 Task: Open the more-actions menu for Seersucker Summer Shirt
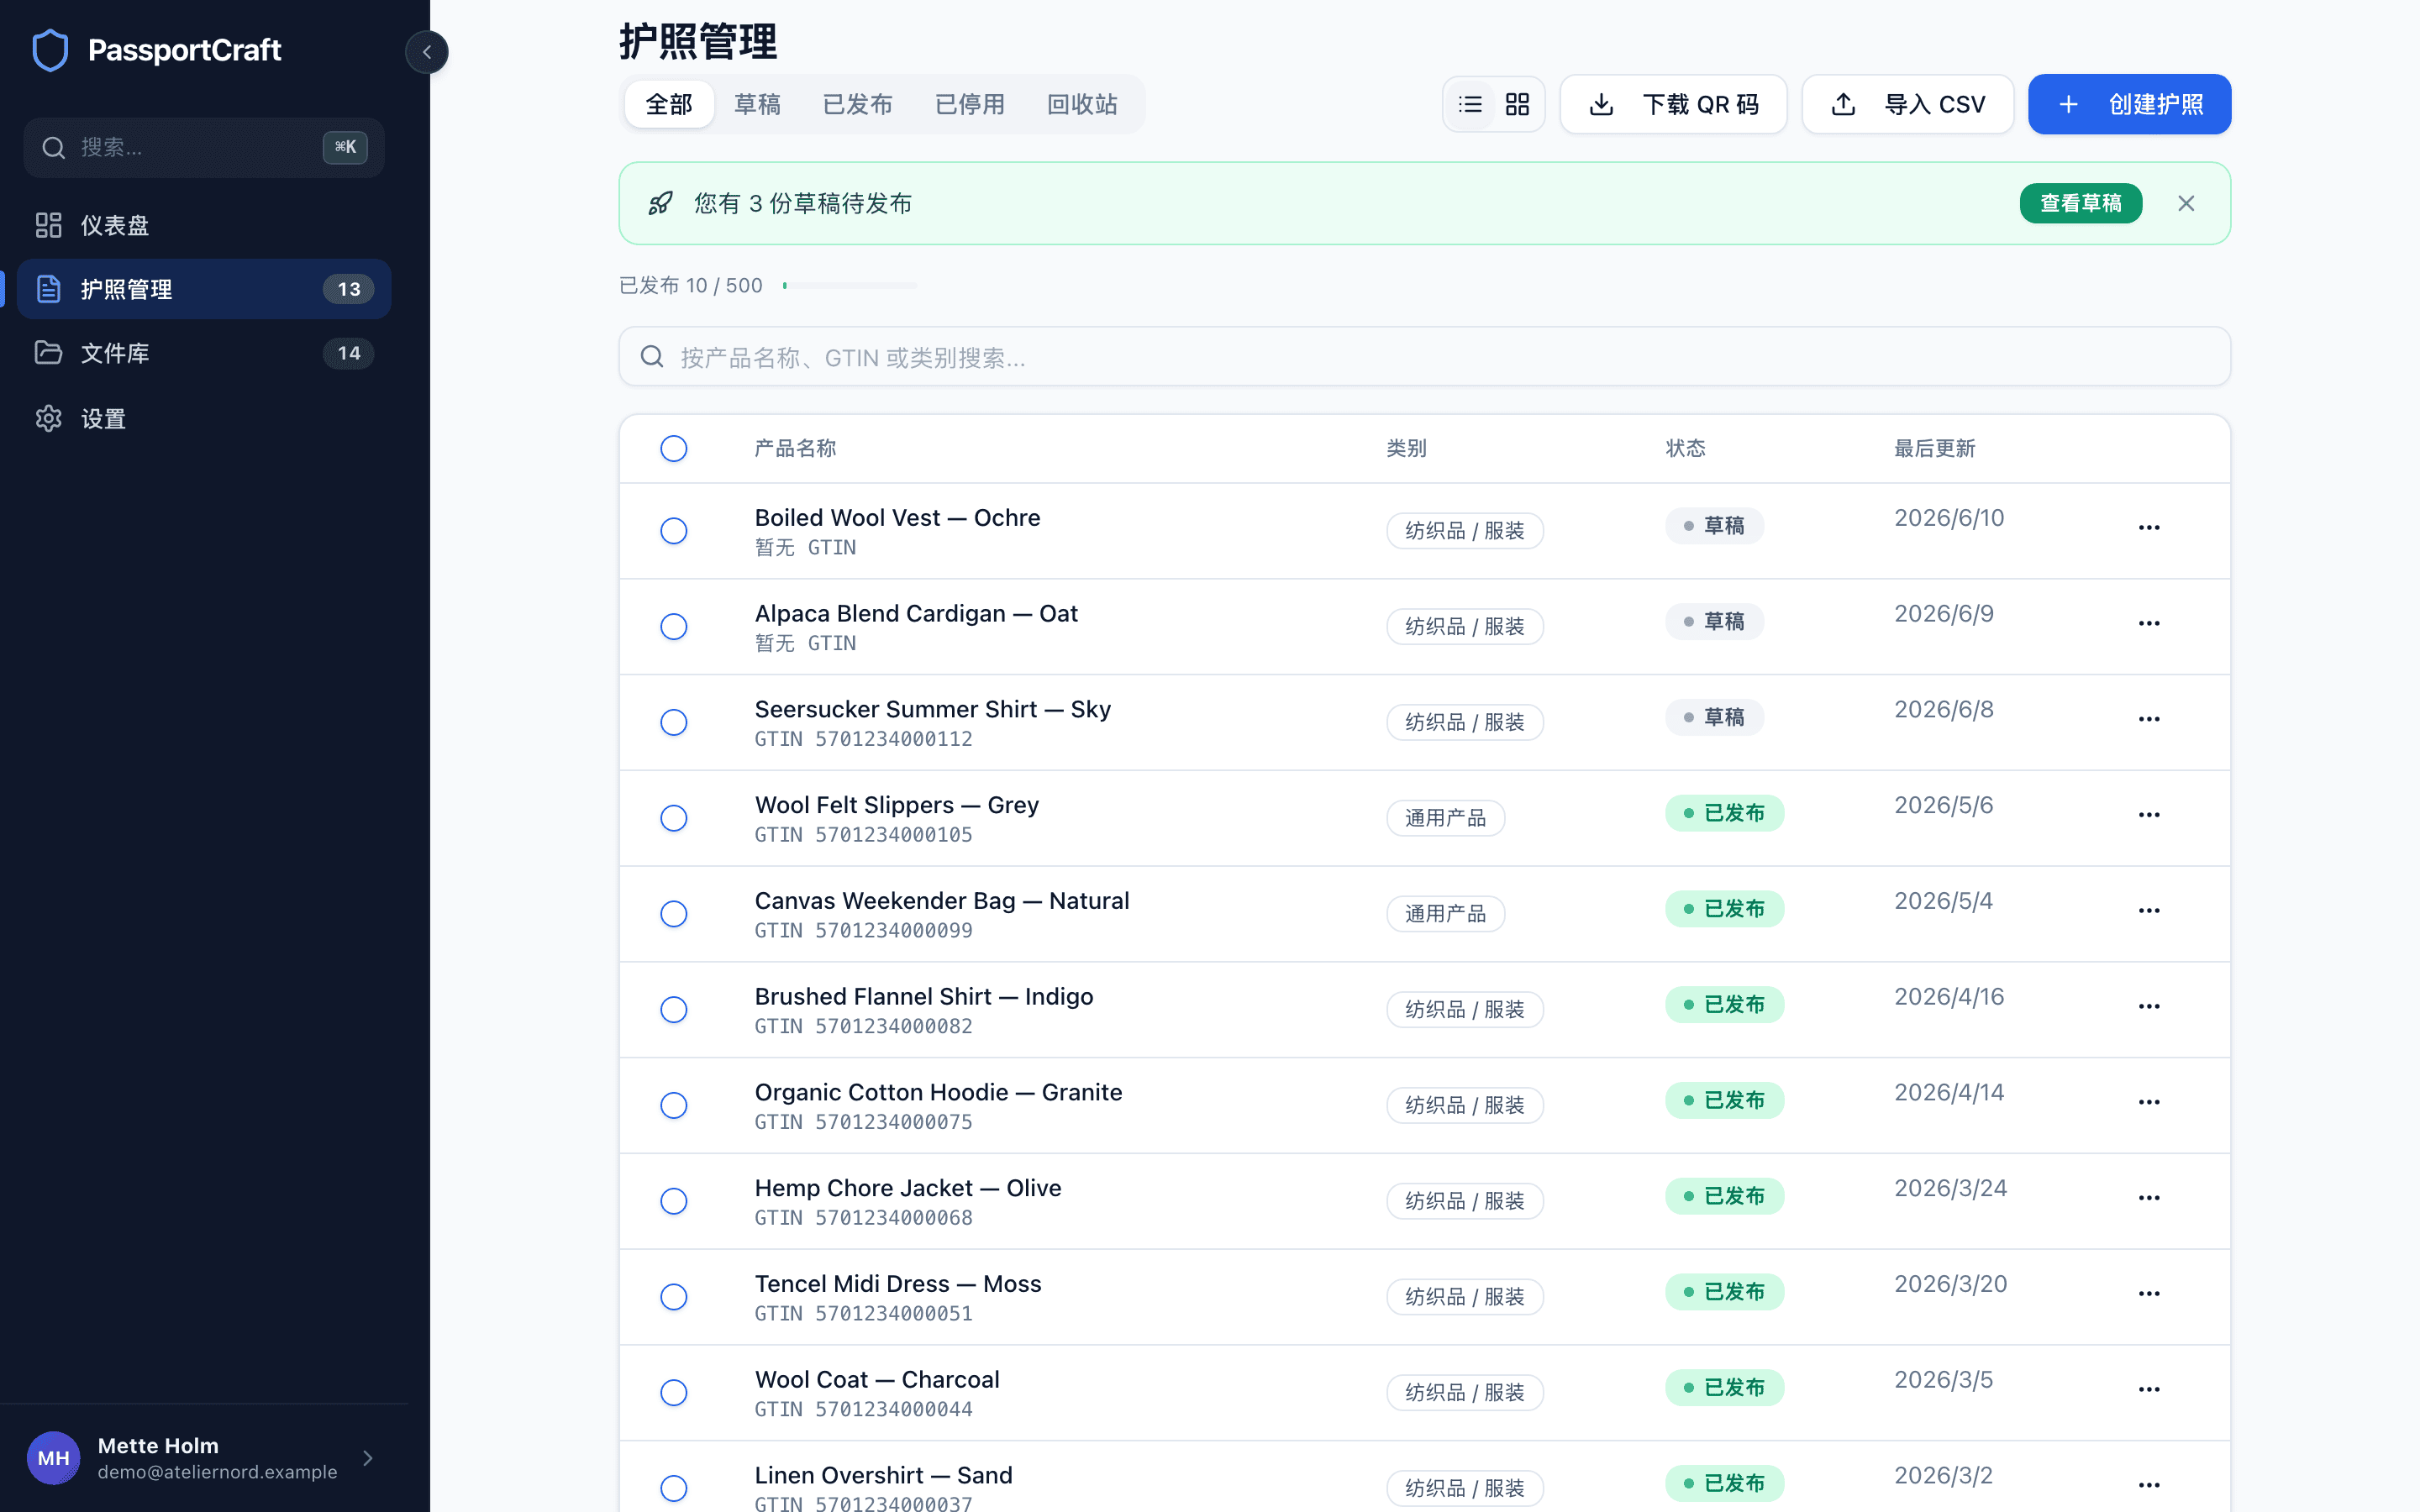point(2149,719)
